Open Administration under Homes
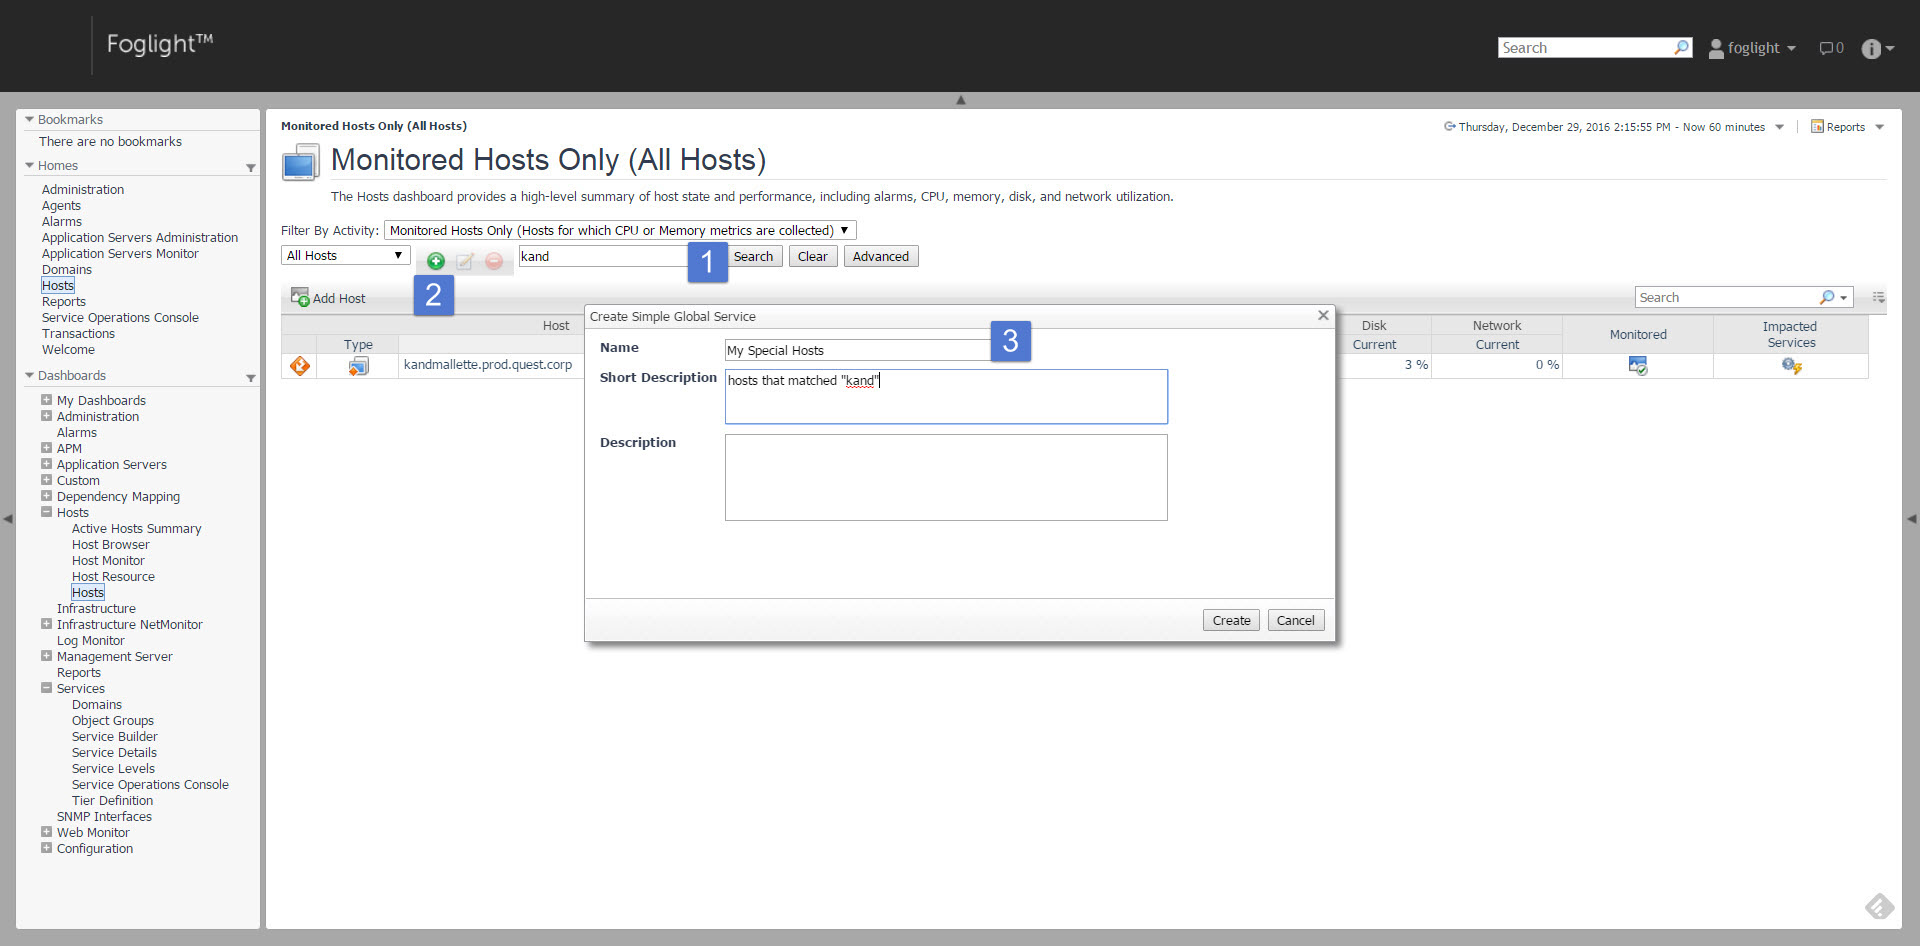The image size is (1920, 946). click(x=83, y=190)
